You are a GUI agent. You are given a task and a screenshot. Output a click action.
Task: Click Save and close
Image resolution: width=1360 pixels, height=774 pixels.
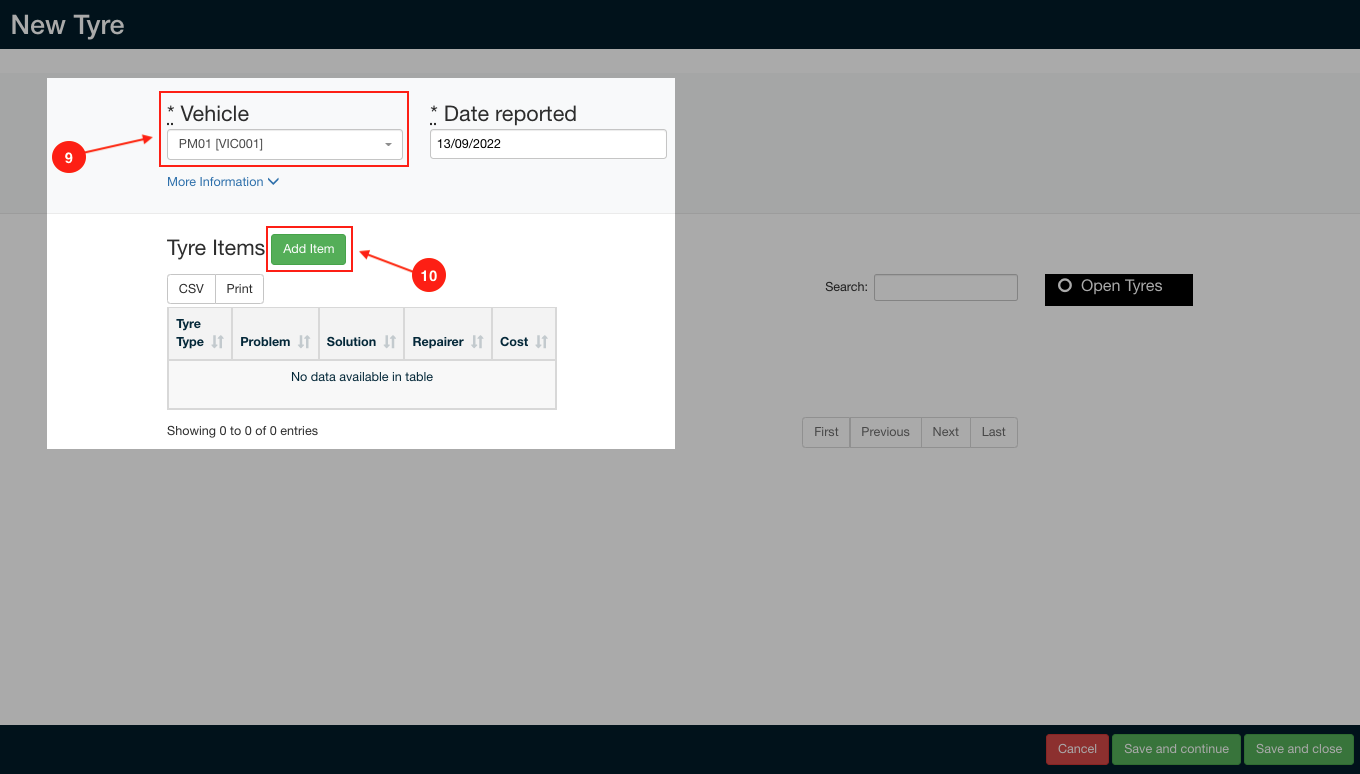[1298, 749]
